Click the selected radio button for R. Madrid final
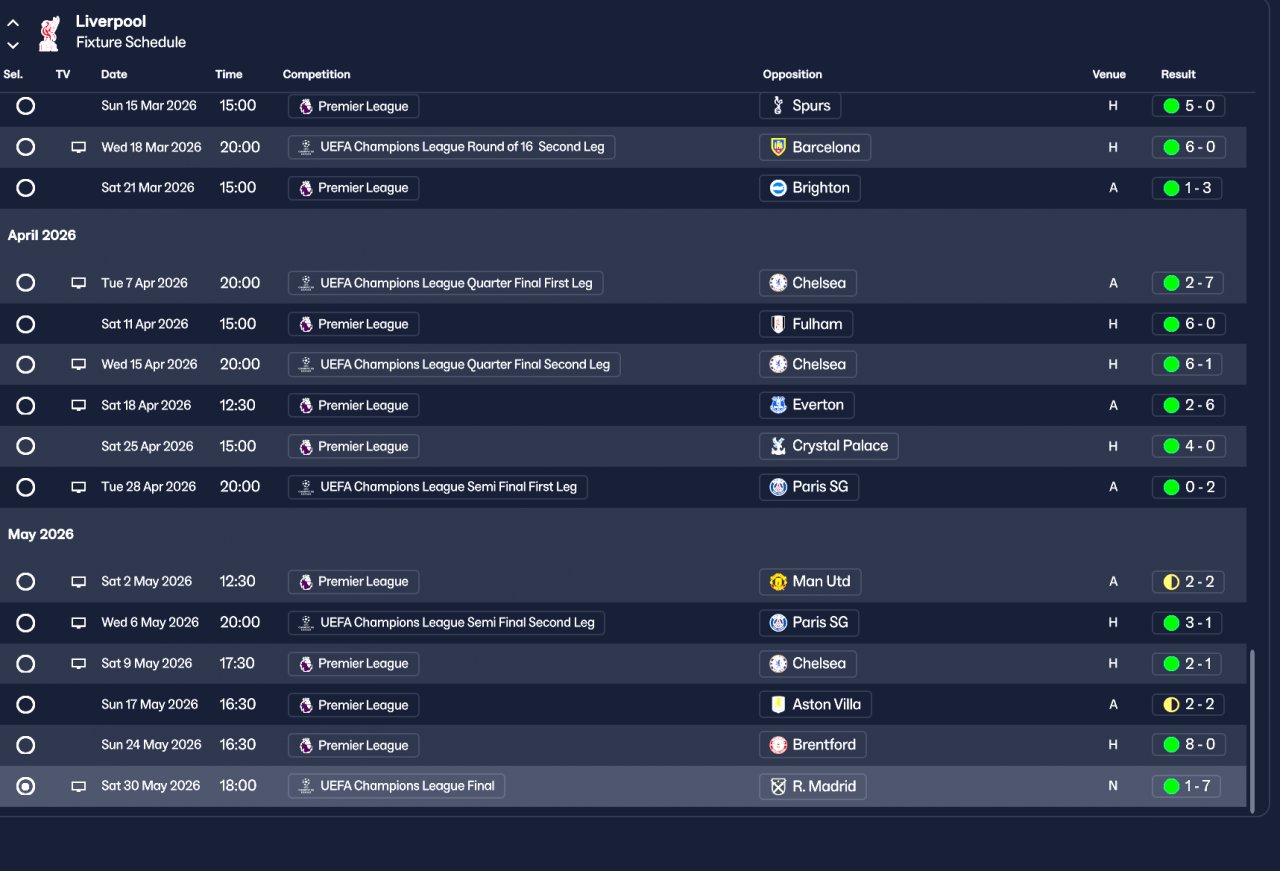This screenshot has width=1280, height=871. click(26, 787)
